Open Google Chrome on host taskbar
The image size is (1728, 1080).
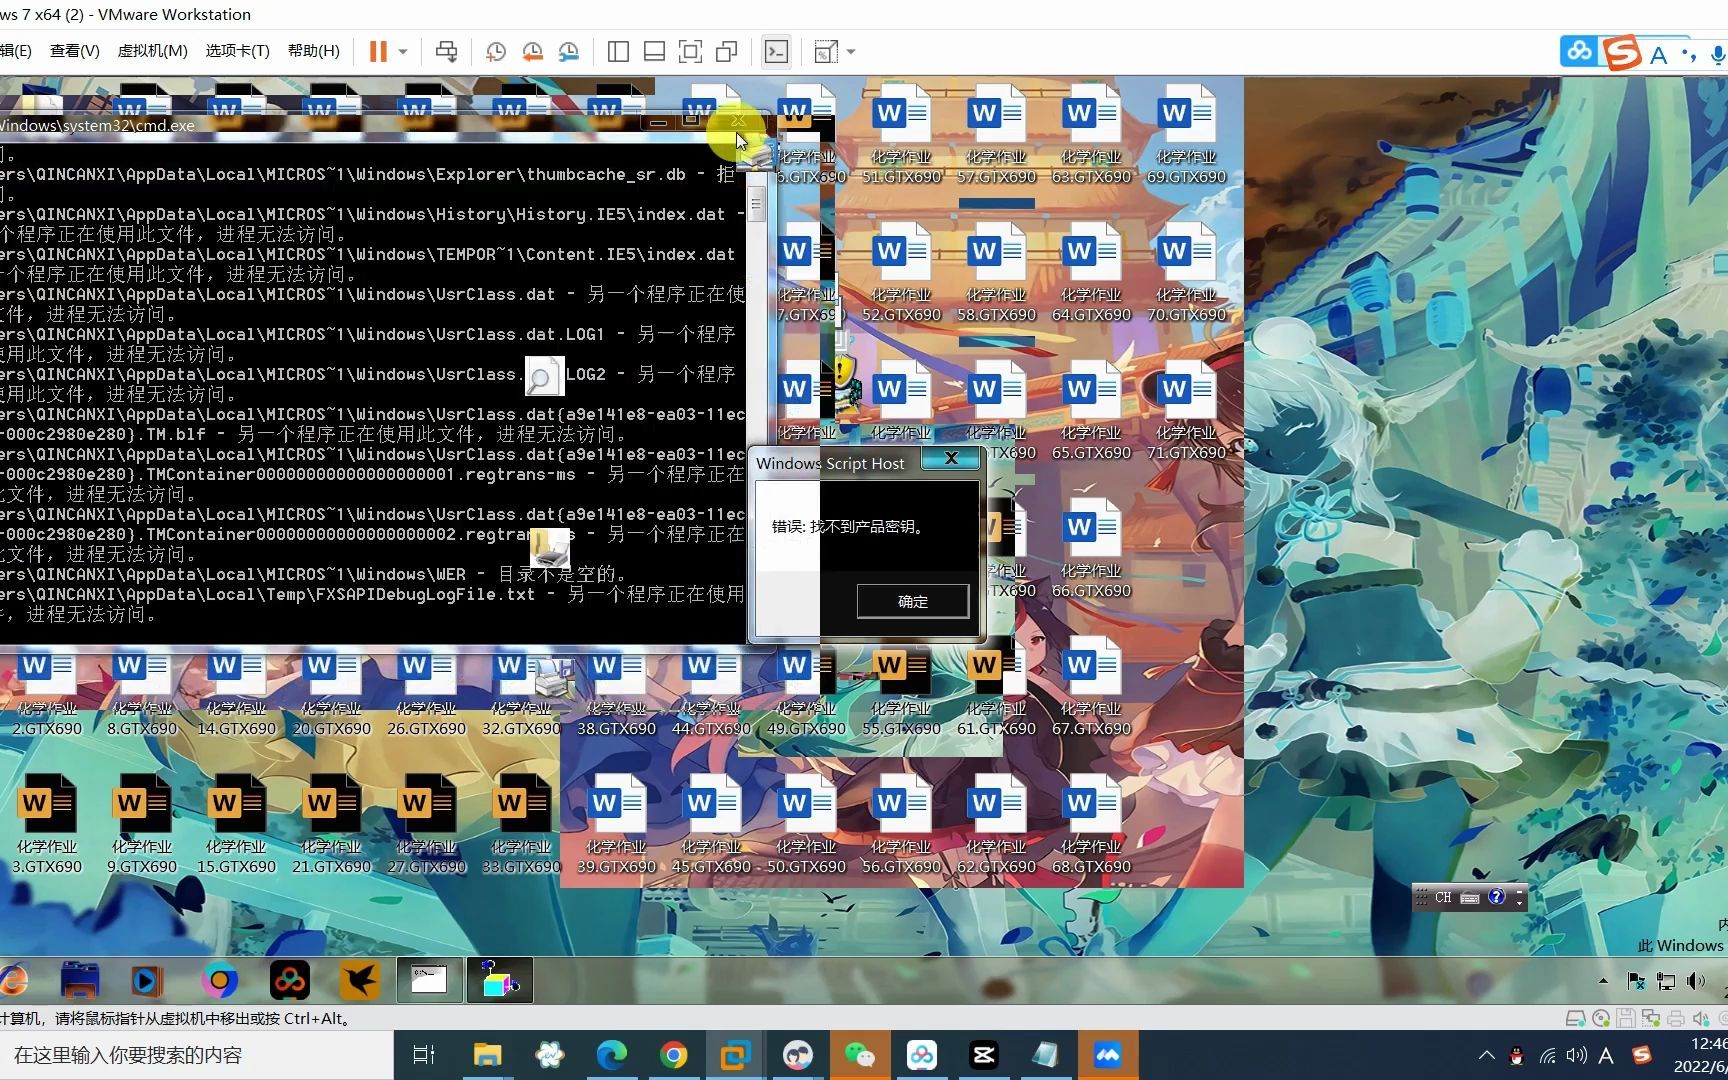673,1055
